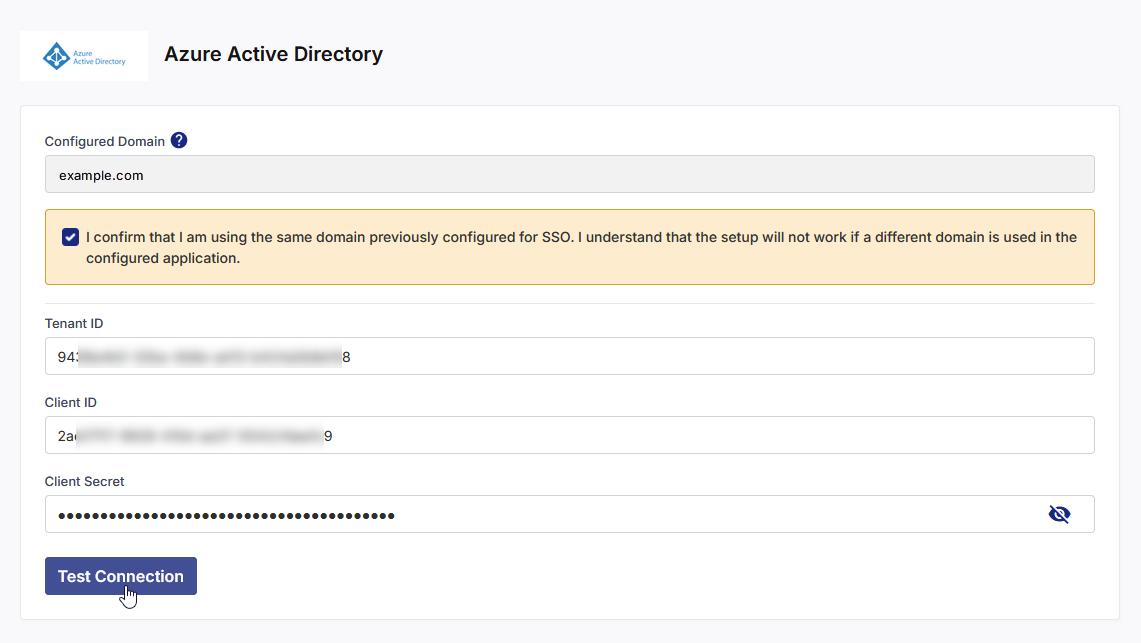This screenshot has width=1141, height=643.
Task: Focus the Client ID input field
Action: pyautogui.click(x=700, y=435)
